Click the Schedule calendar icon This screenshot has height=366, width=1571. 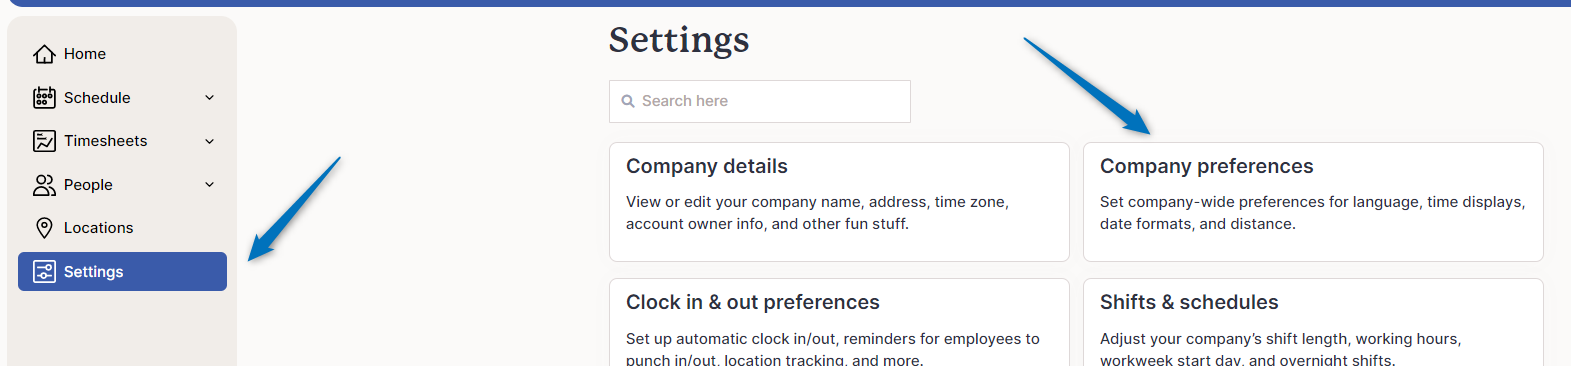[x=44, y=97]
